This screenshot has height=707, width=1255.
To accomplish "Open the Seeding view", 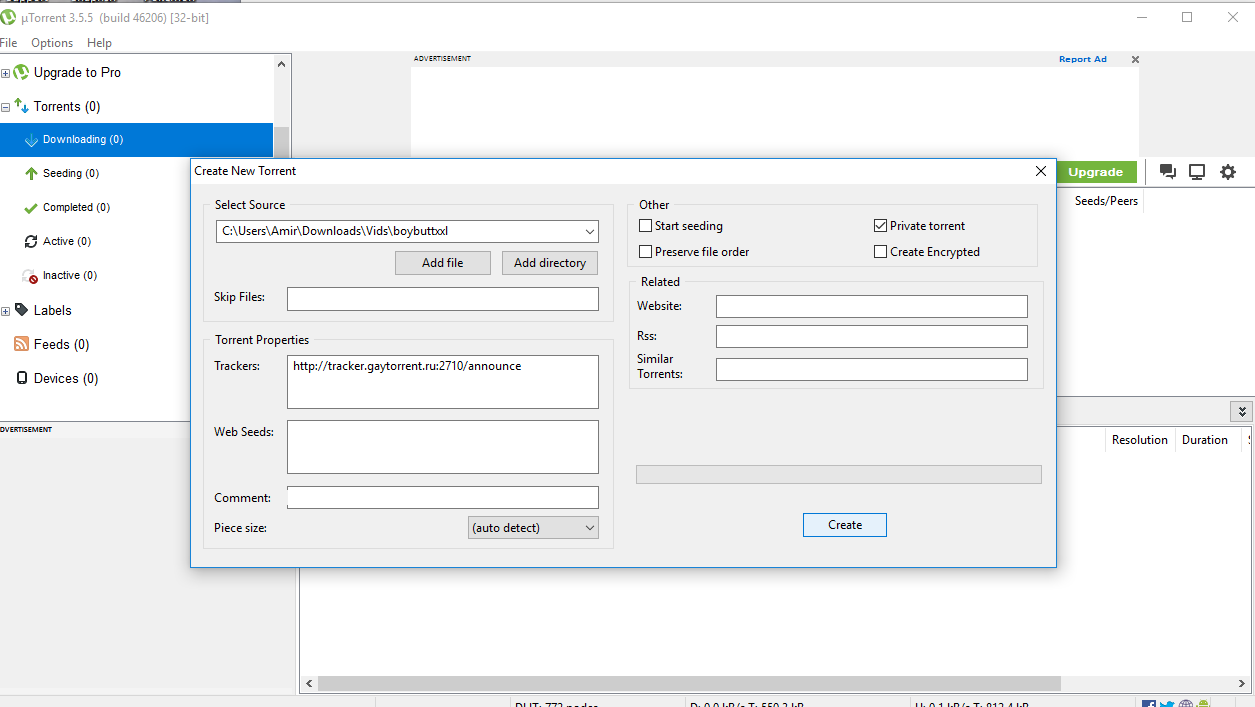I will 69,173.
